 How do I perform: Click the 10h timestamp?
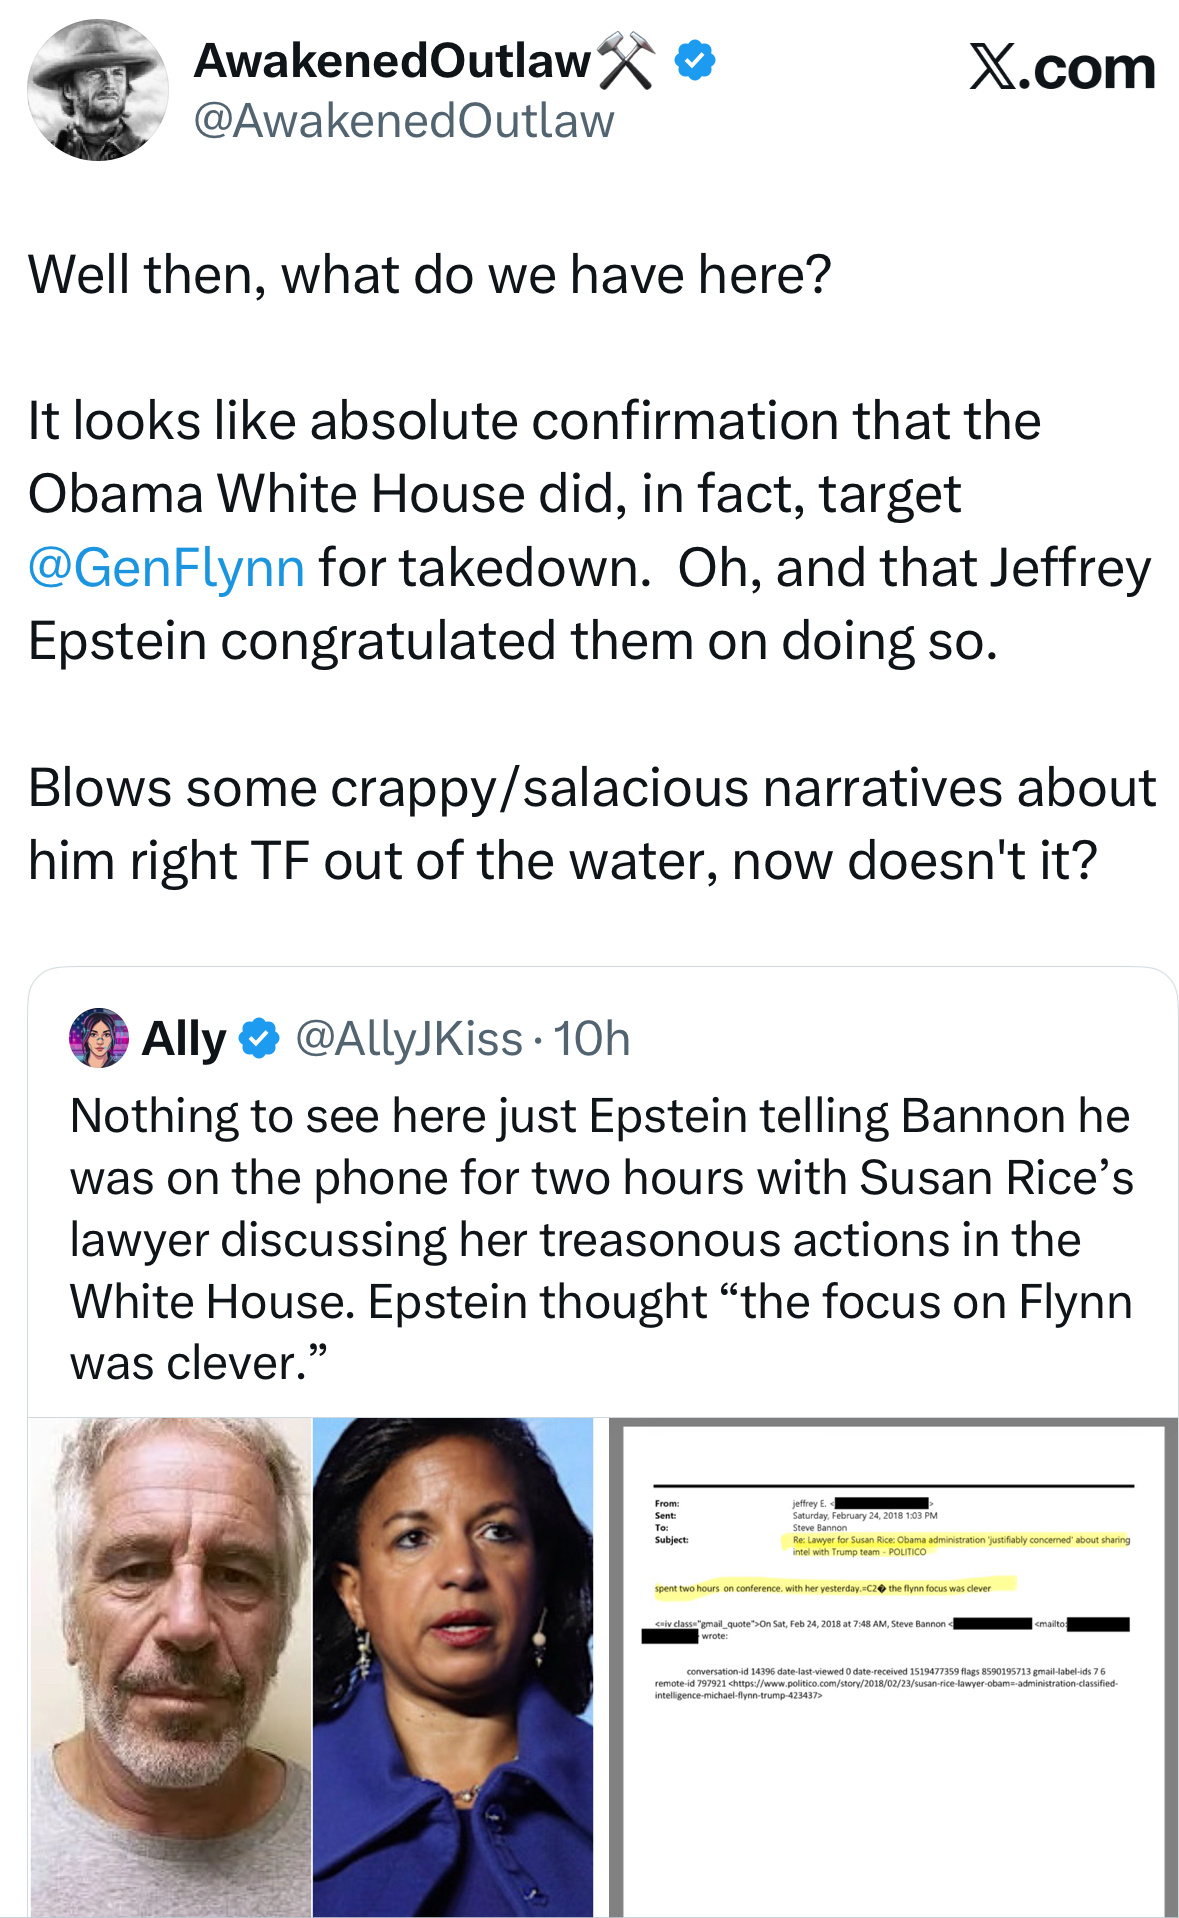click(x=592, y=1039)
